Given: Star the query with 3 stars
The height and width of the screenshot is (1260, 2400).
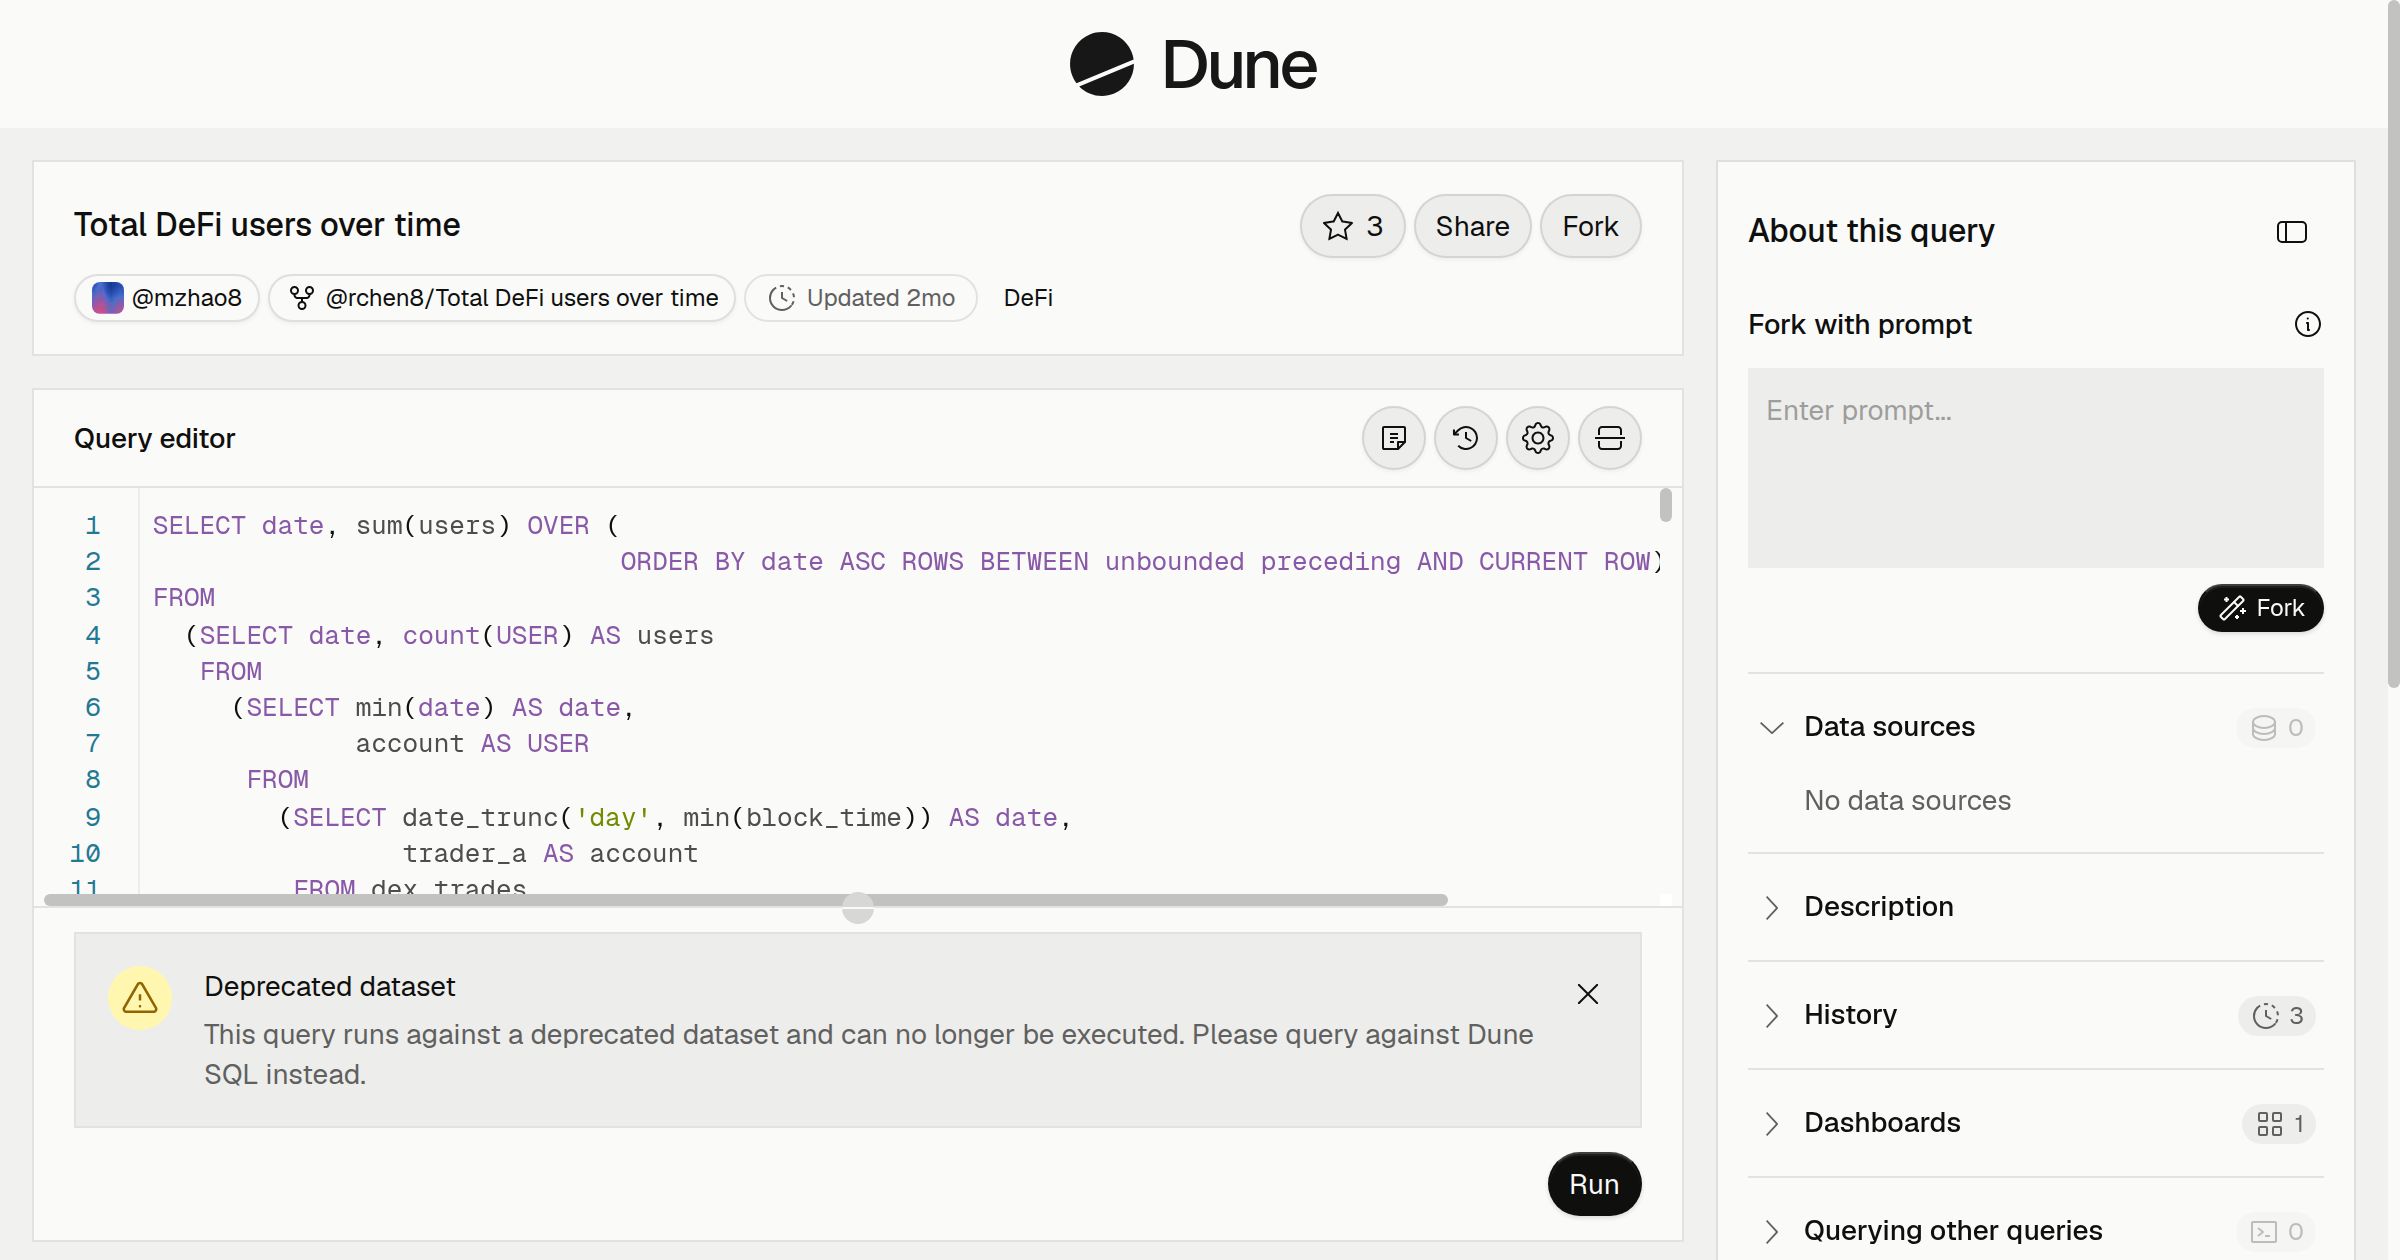Looking at the screenshot, I should (1352, 226).
